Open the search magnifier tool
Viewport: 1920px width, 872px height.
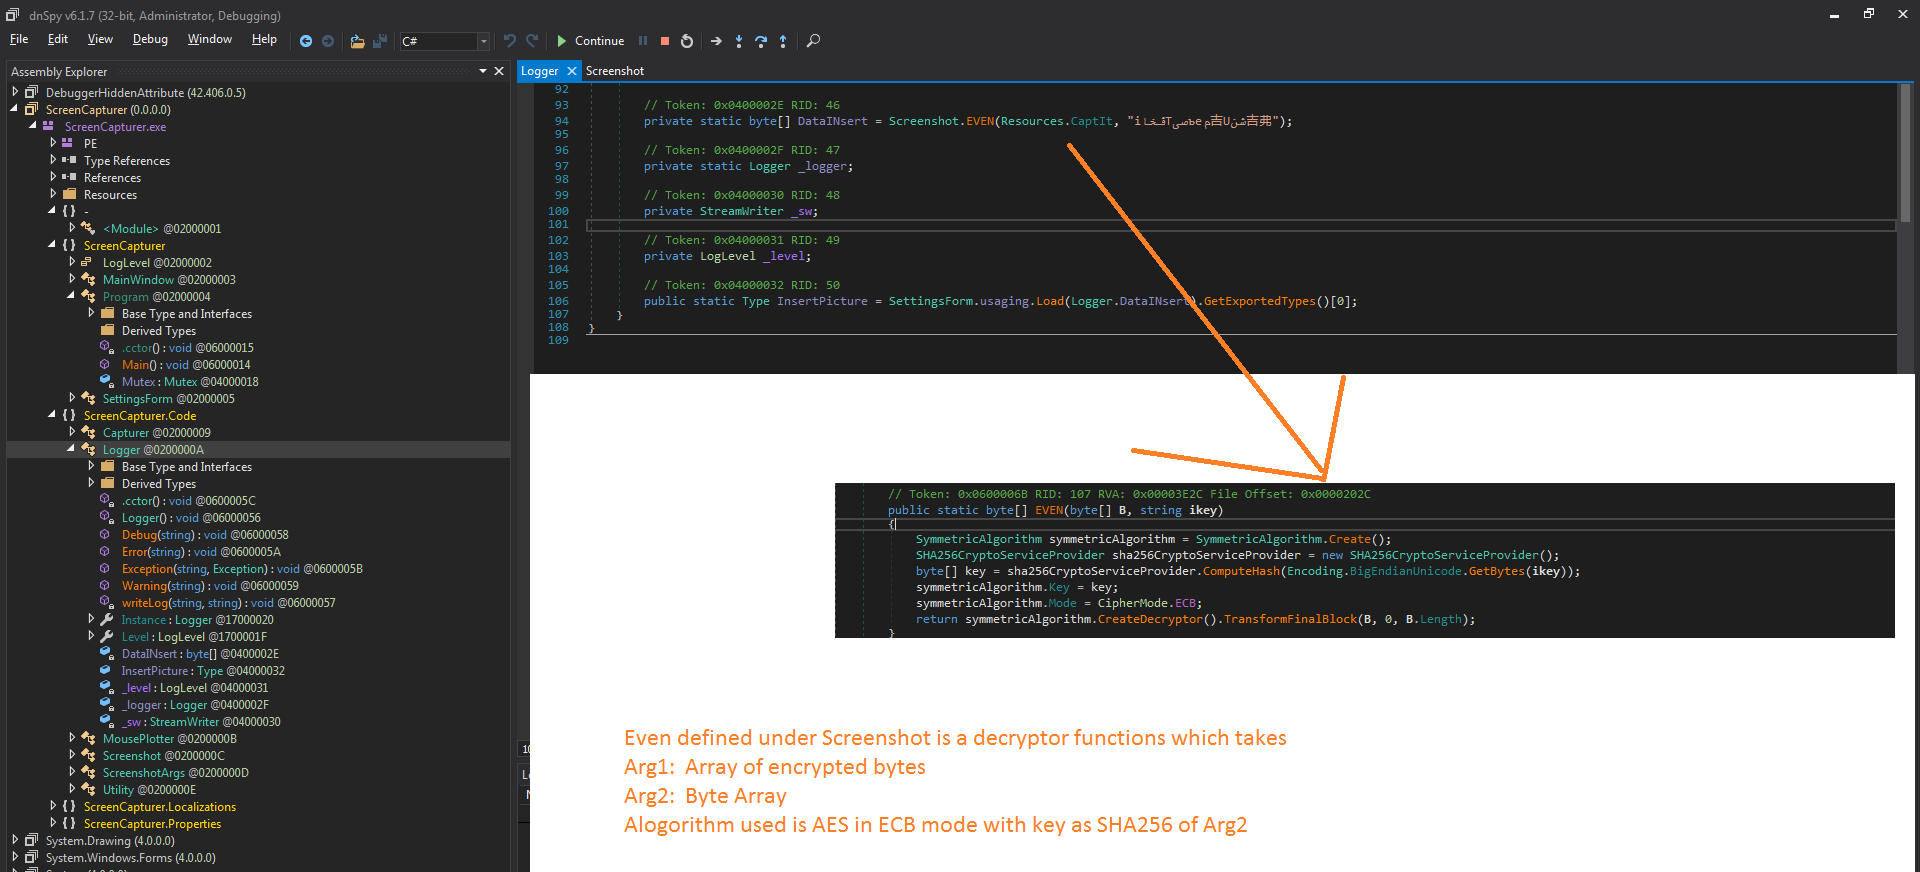813,41
